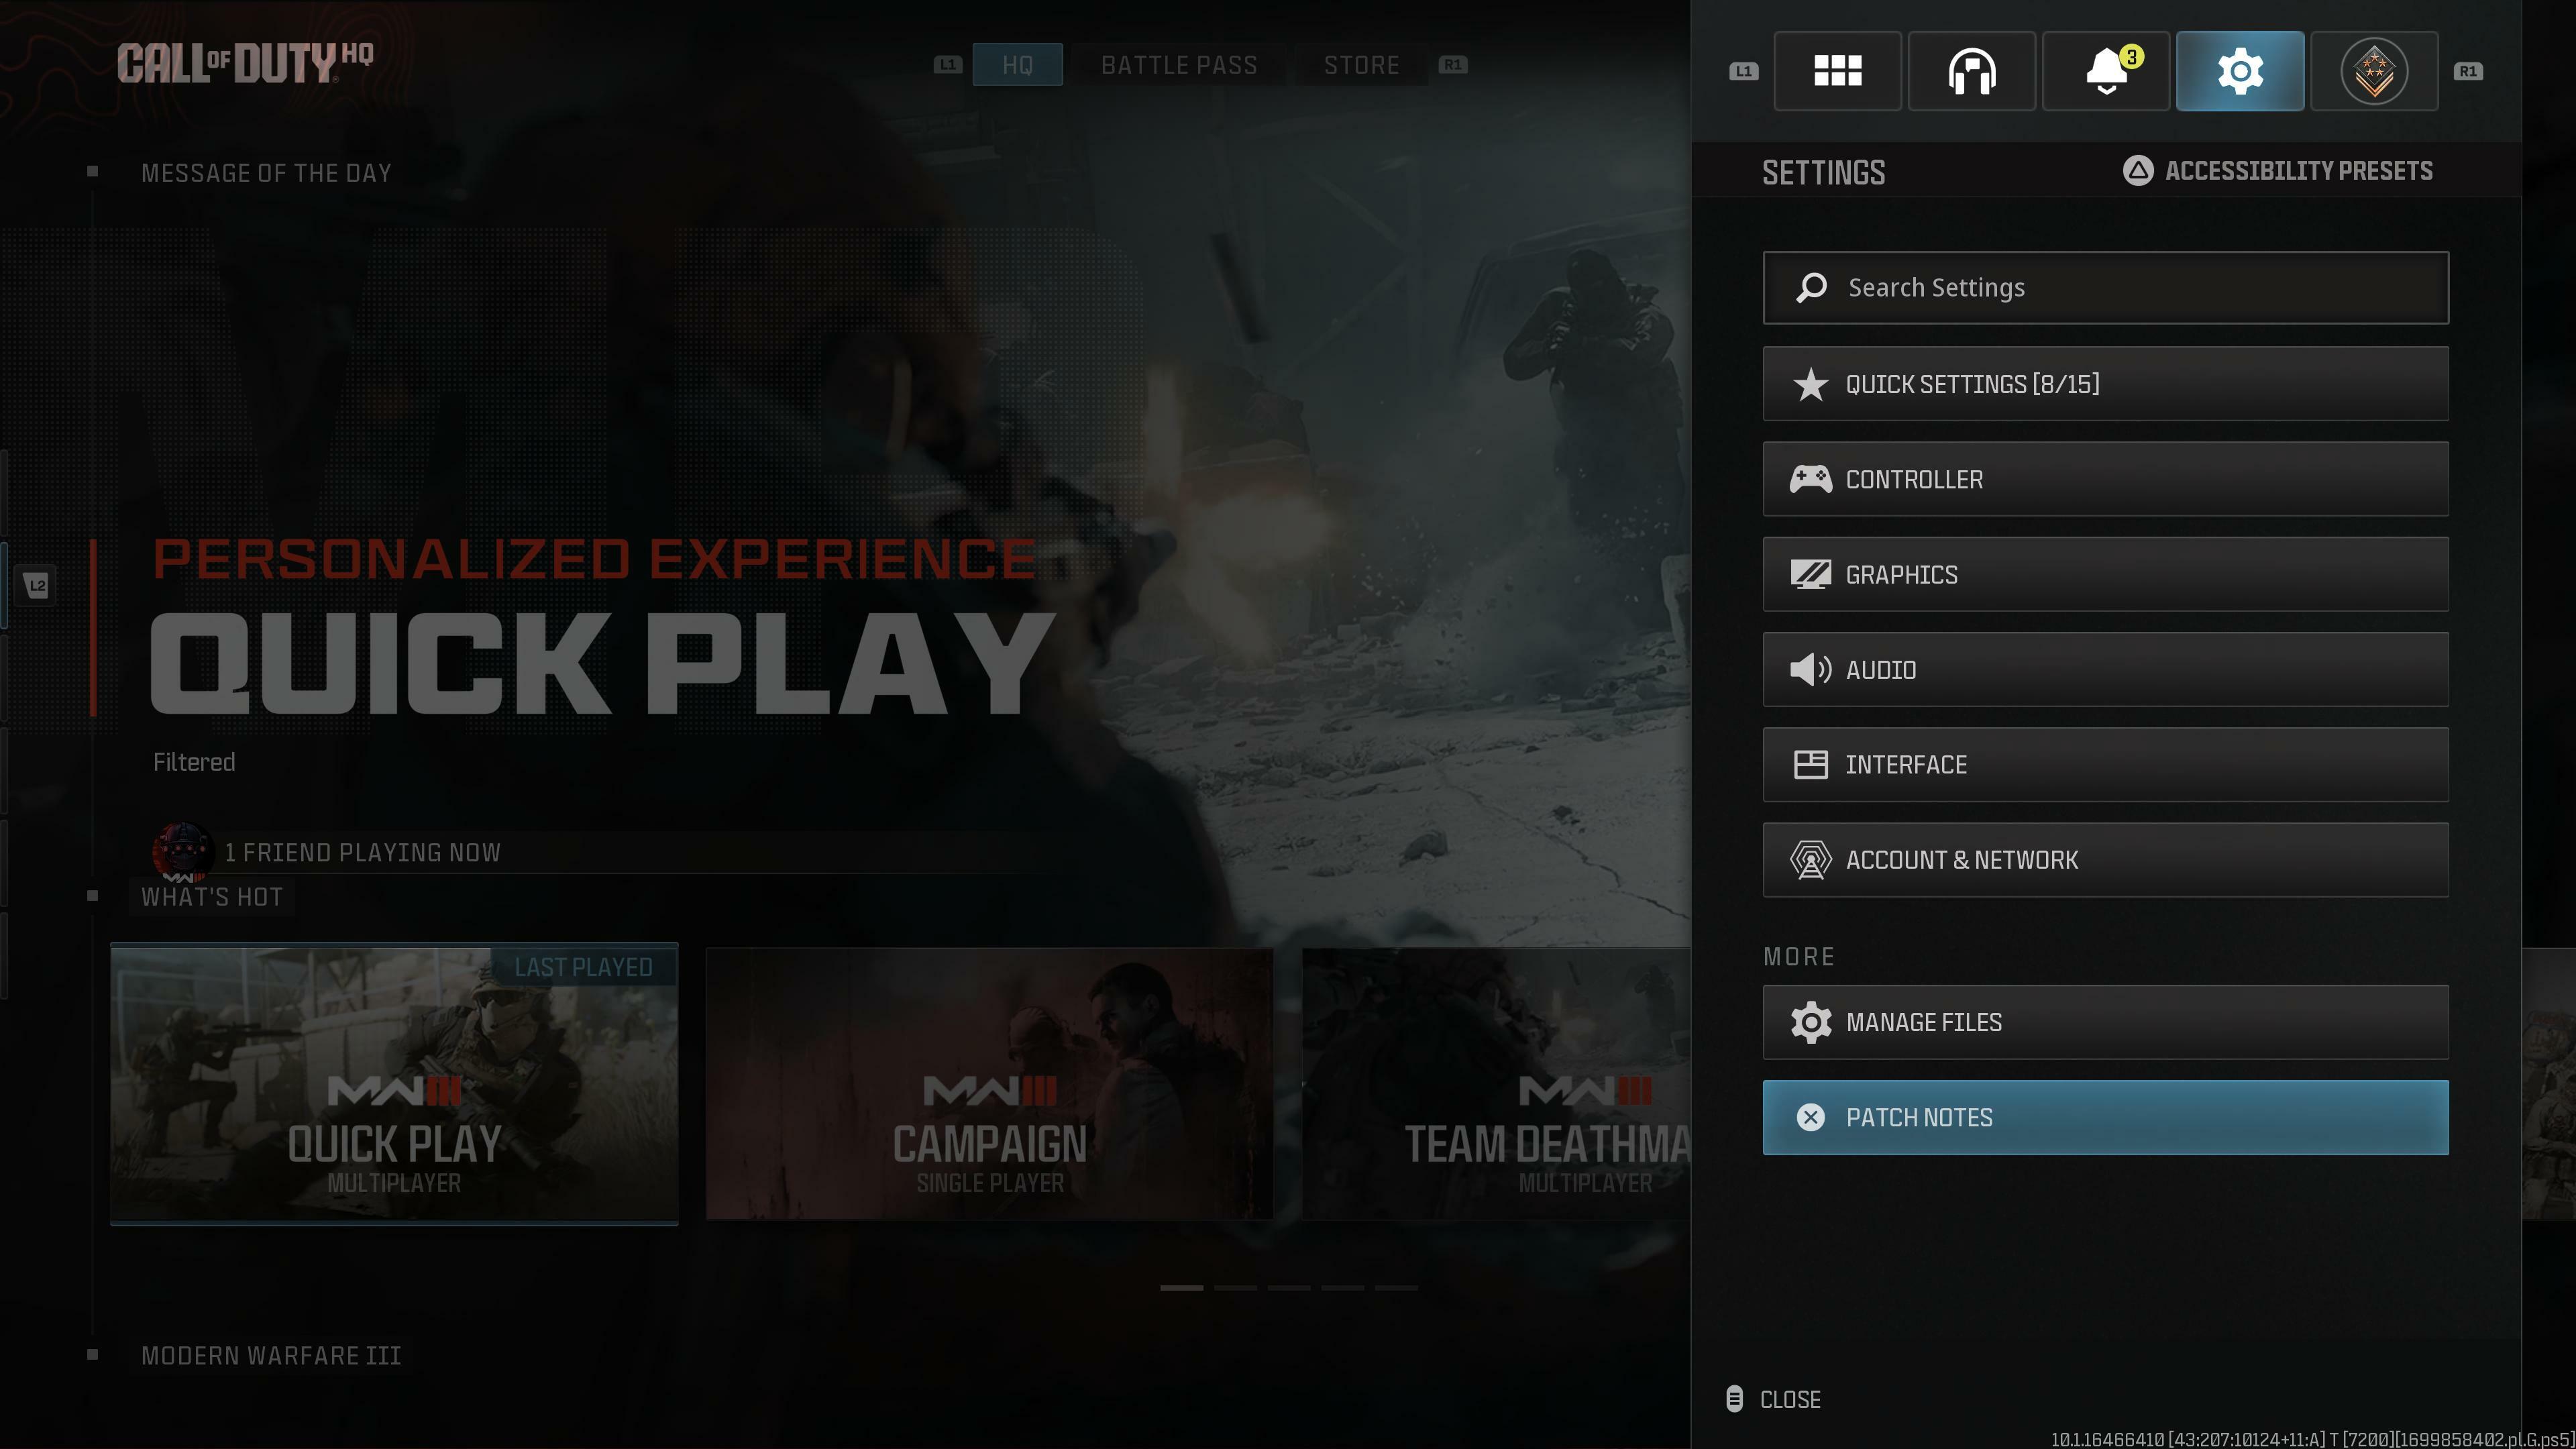Click the Close label at bottom
This screenshot has width=2576, height=1449.
click(x=1790, y=1399)
